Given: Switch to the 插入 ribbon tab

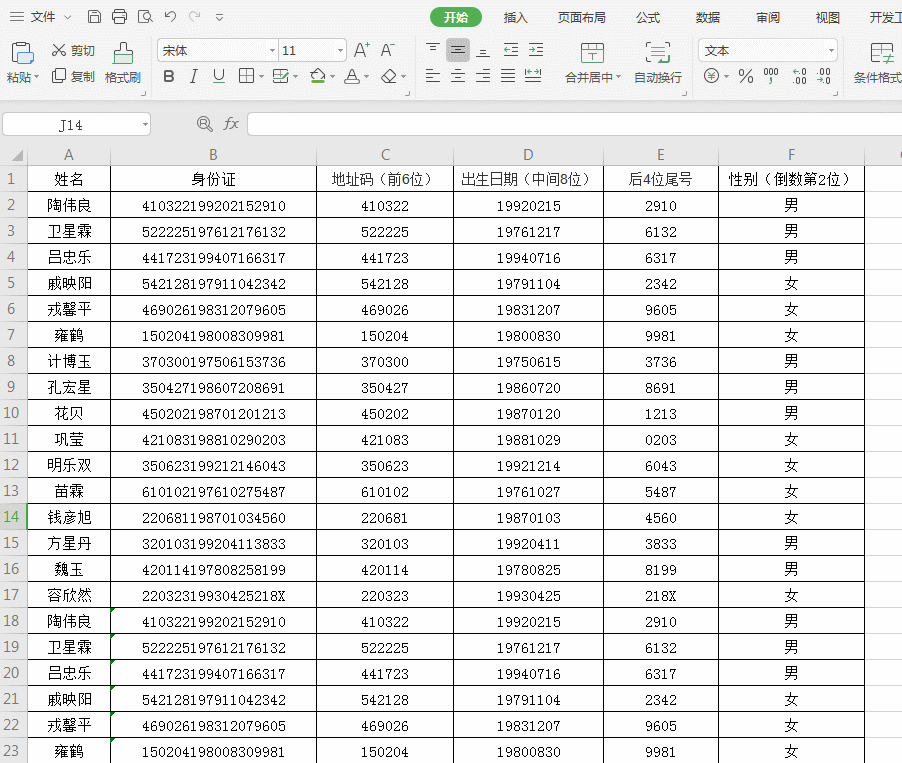Looking at the screenshot, I should coord(516,17).
